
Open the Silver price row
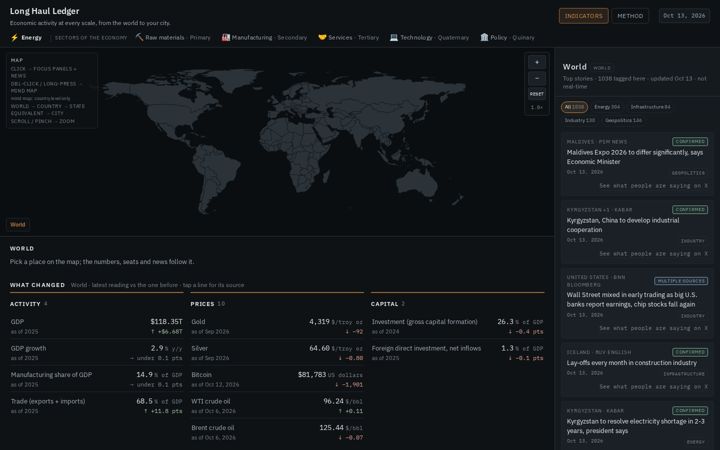pyautogui.click(x=277, y=353)
